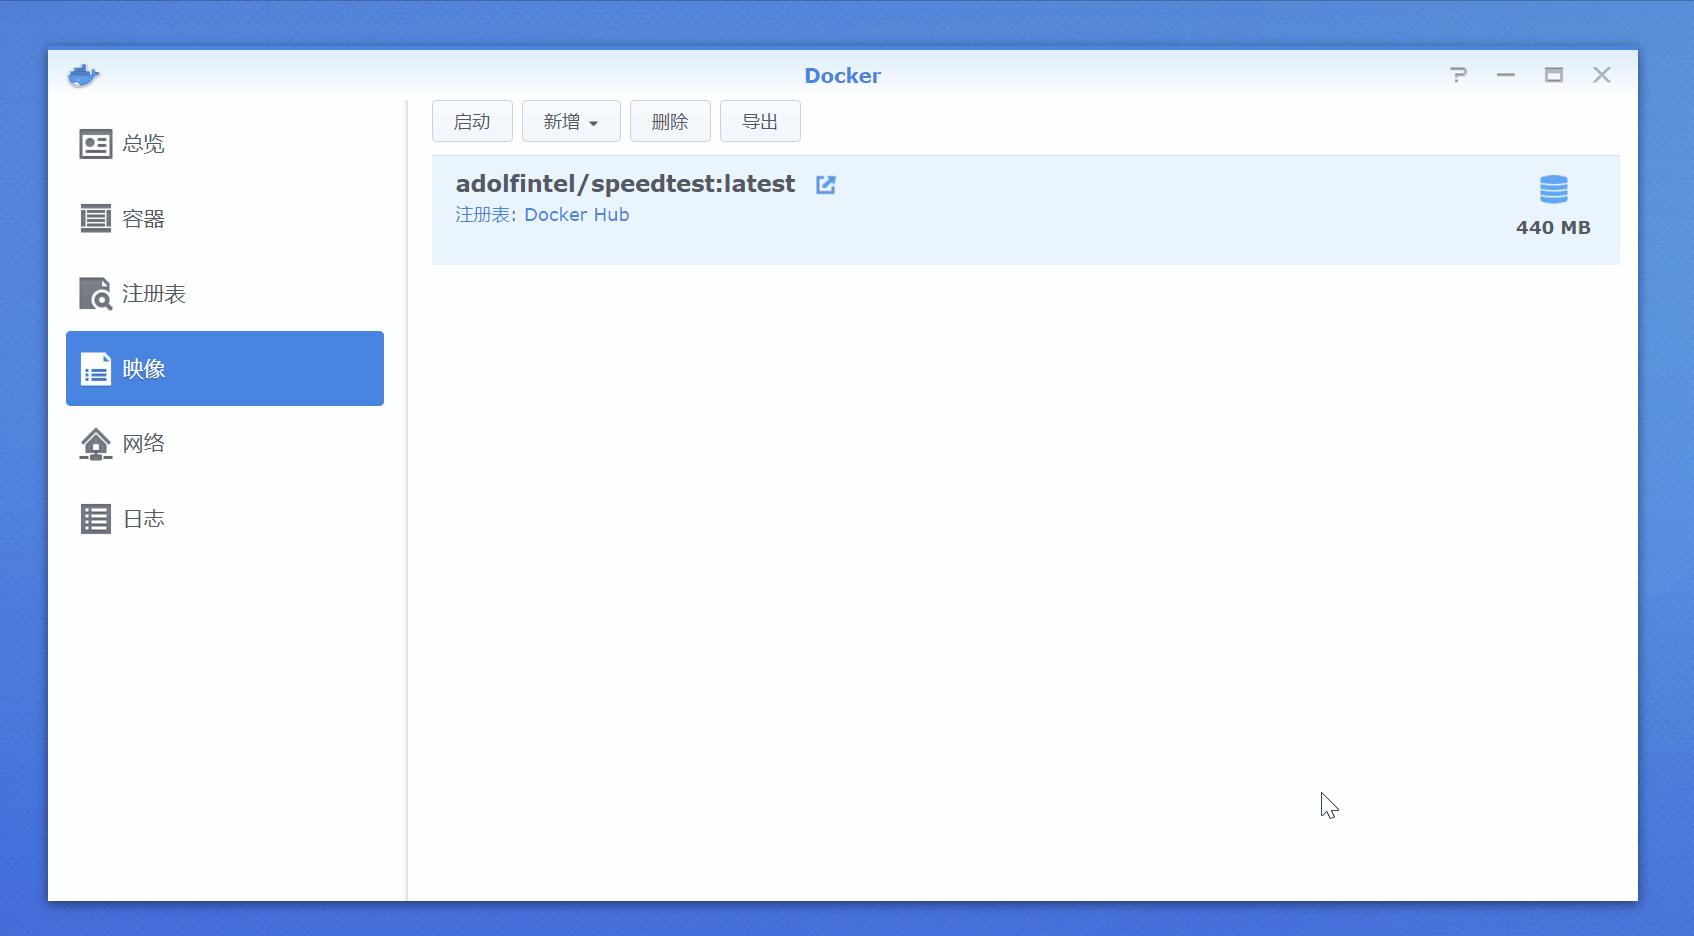1694x936 pixels.
Task: Select the 映像 image file icon
Action: (96, 369)
